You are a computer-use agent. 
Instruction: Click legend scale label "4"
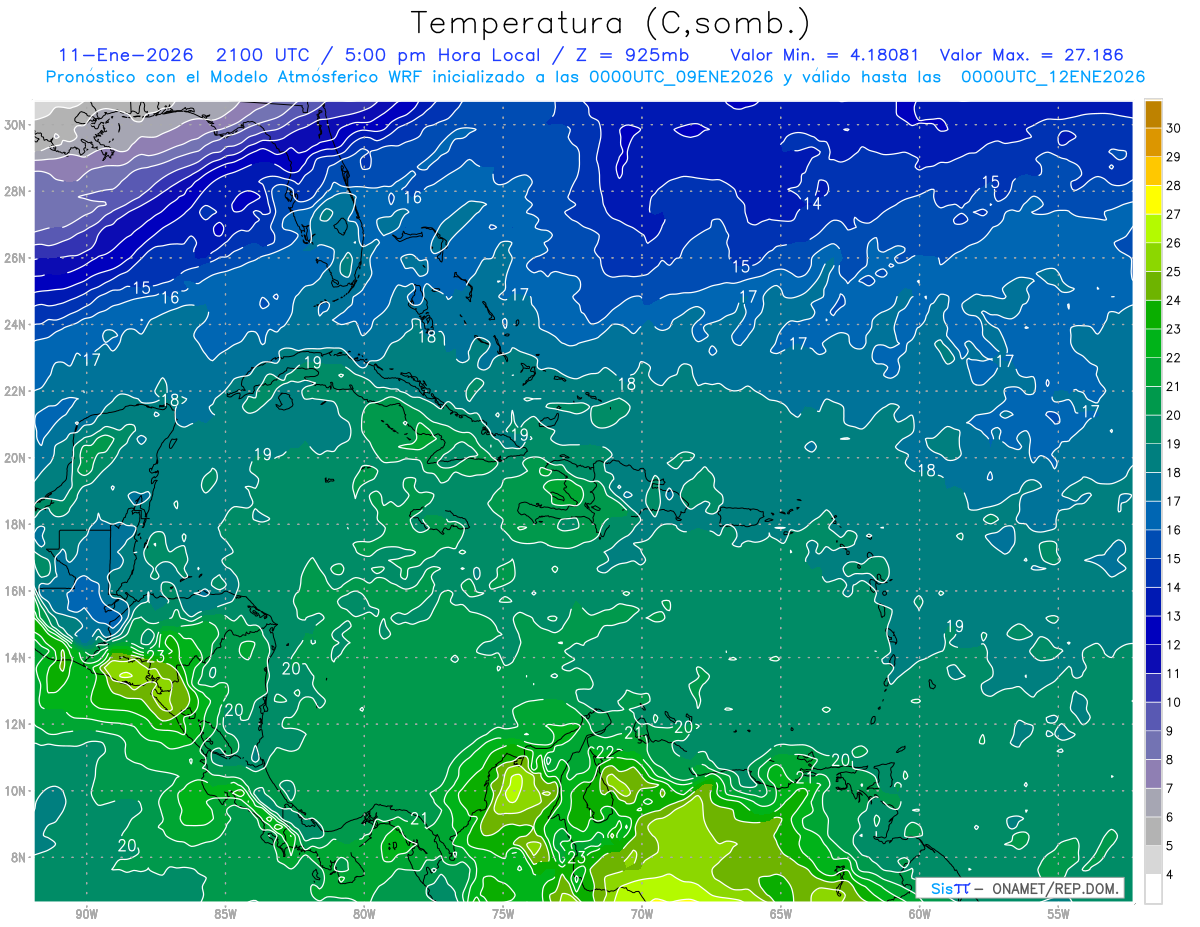[1170, 875]
